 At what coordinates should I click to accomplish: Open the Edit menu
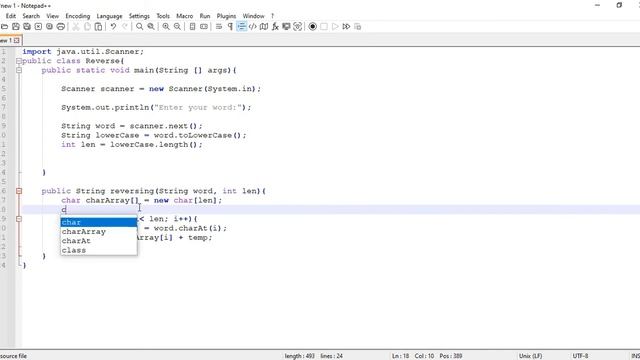pyautogui.click(x=11, y=16)
